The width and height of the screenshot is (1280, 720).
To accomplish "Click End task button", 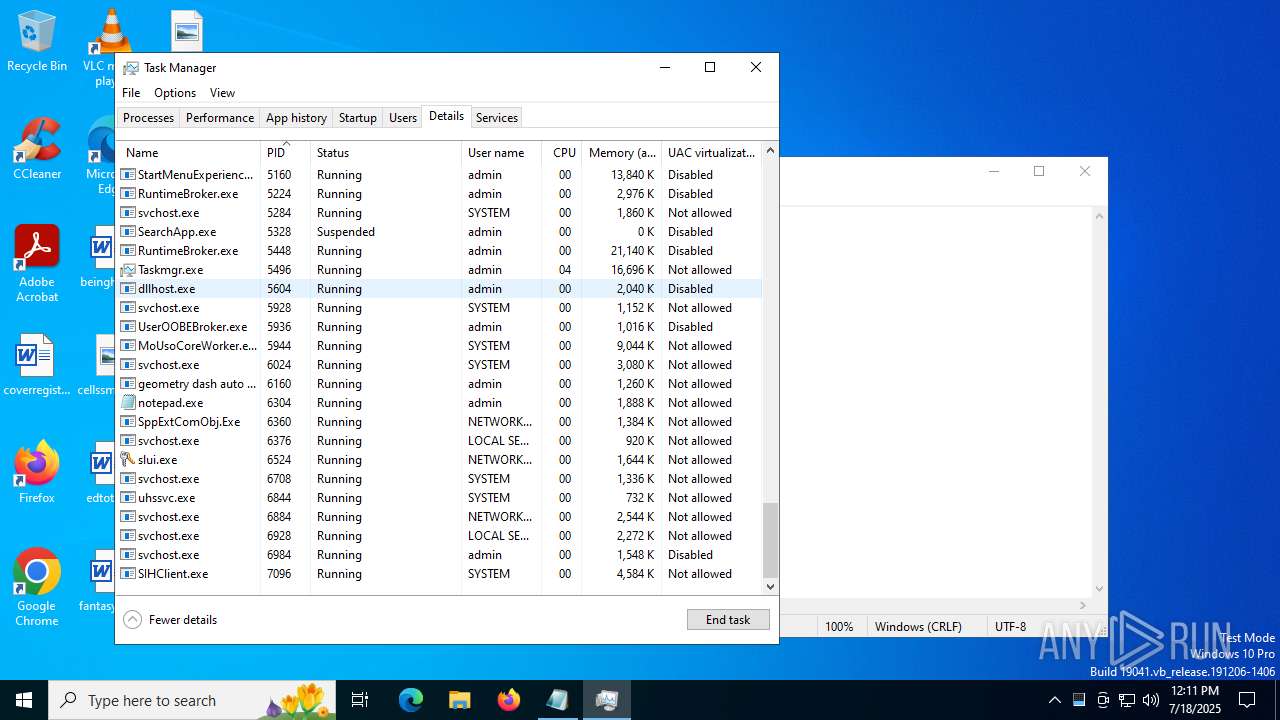I will pyautogui.click(x=728, y=620).
